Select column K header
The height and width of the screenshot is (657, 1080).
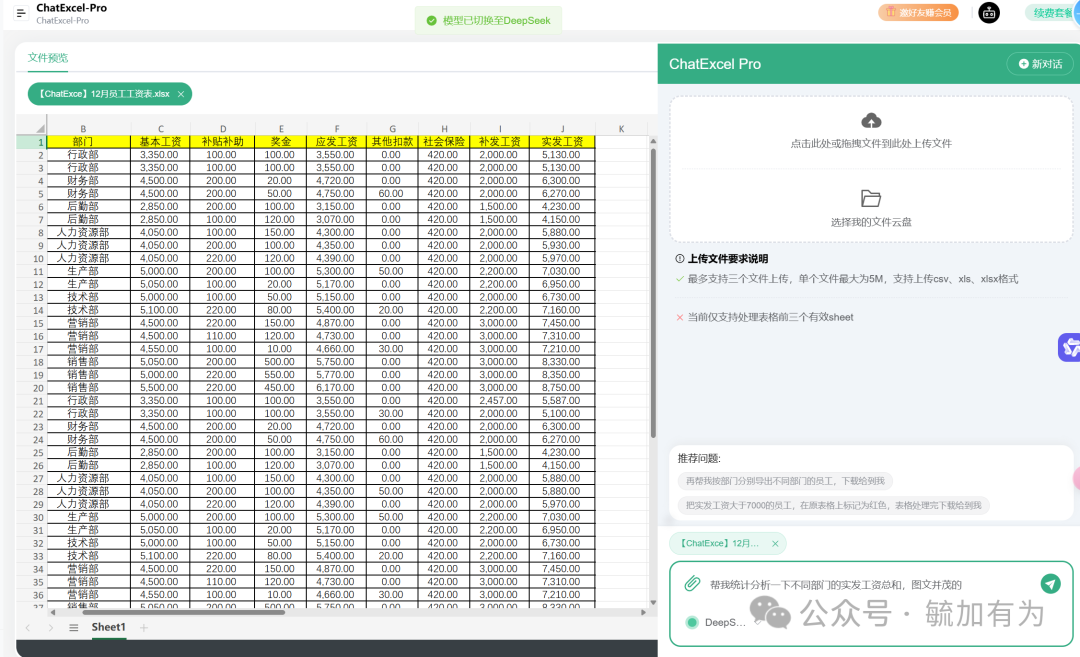[x=621, y=129]
